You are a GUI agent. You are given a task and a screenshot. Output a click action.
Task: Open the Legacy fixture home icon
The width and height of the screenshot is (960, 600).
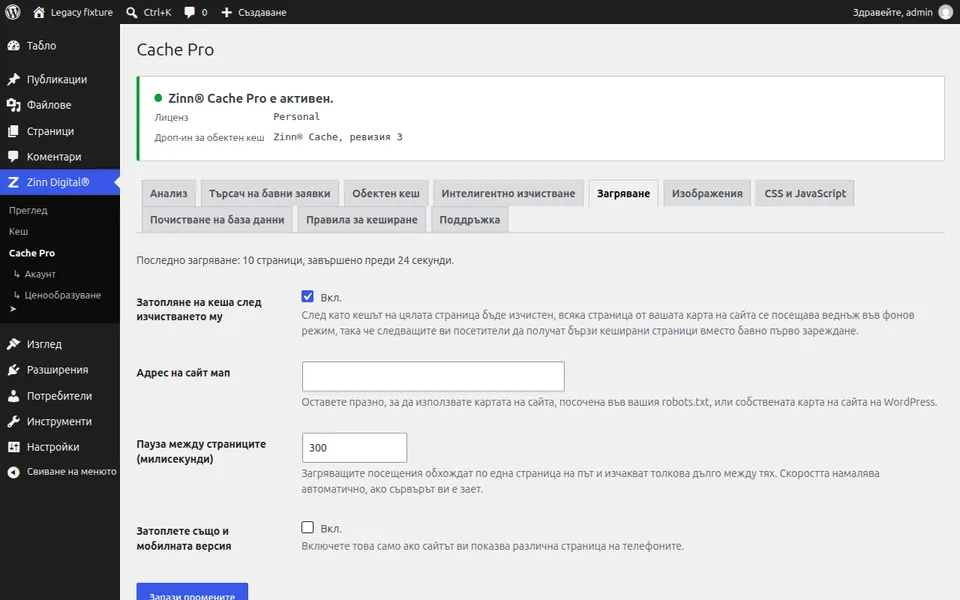39,12
